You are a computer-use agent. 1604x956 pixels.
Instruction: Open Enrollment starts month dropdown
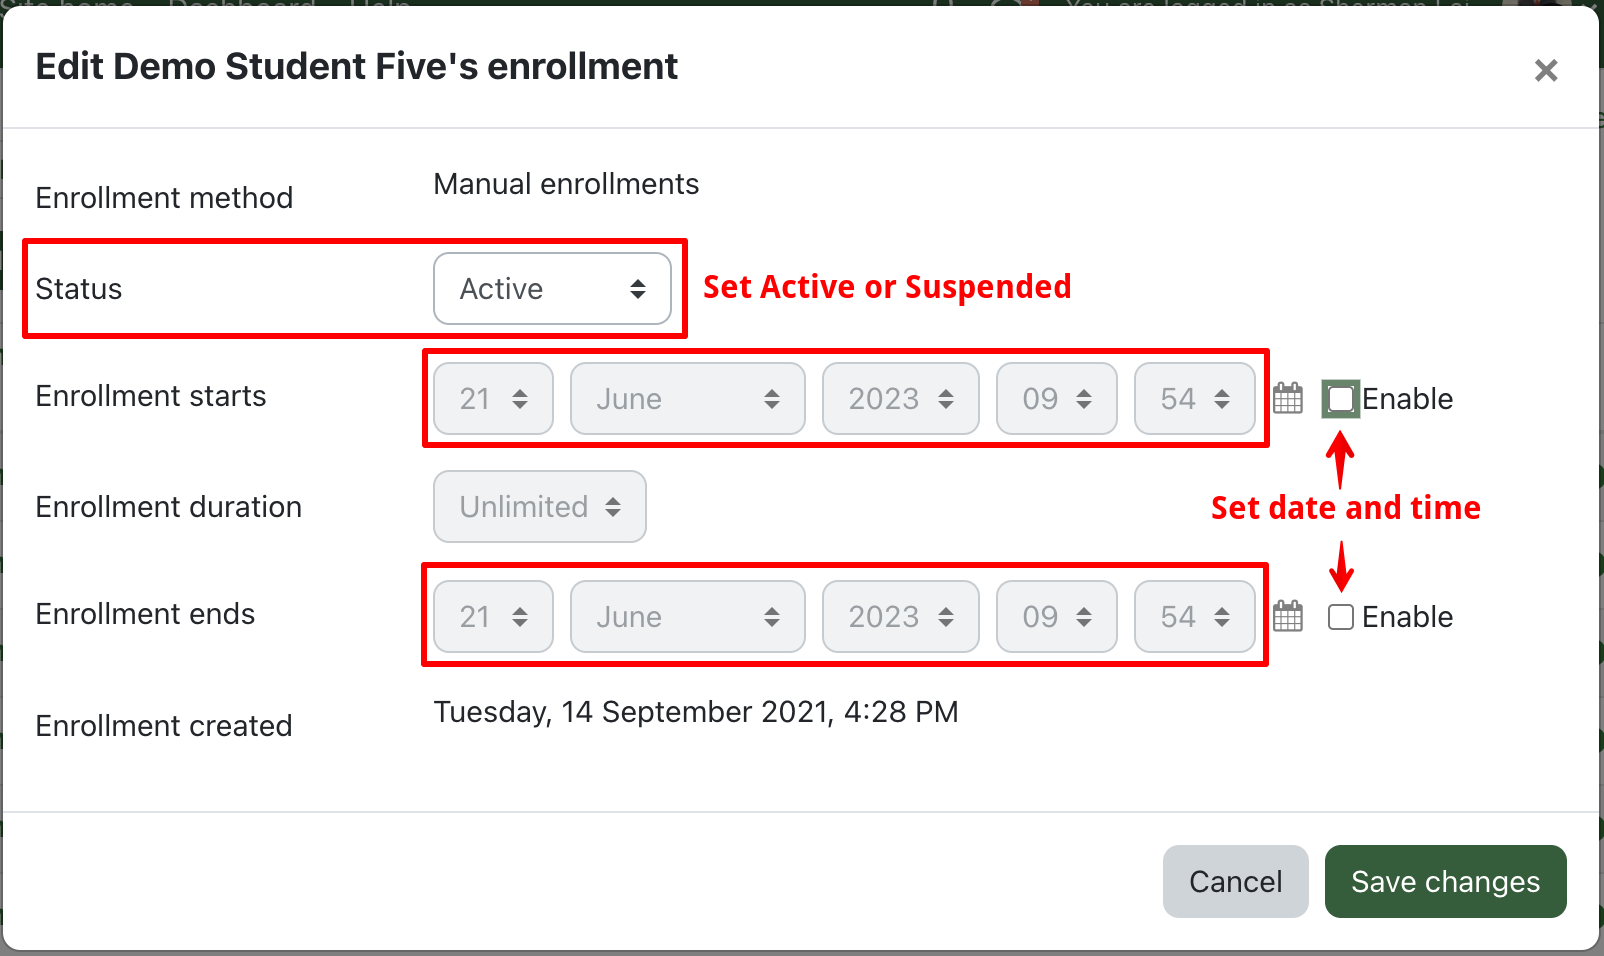(x=687, y=399)
